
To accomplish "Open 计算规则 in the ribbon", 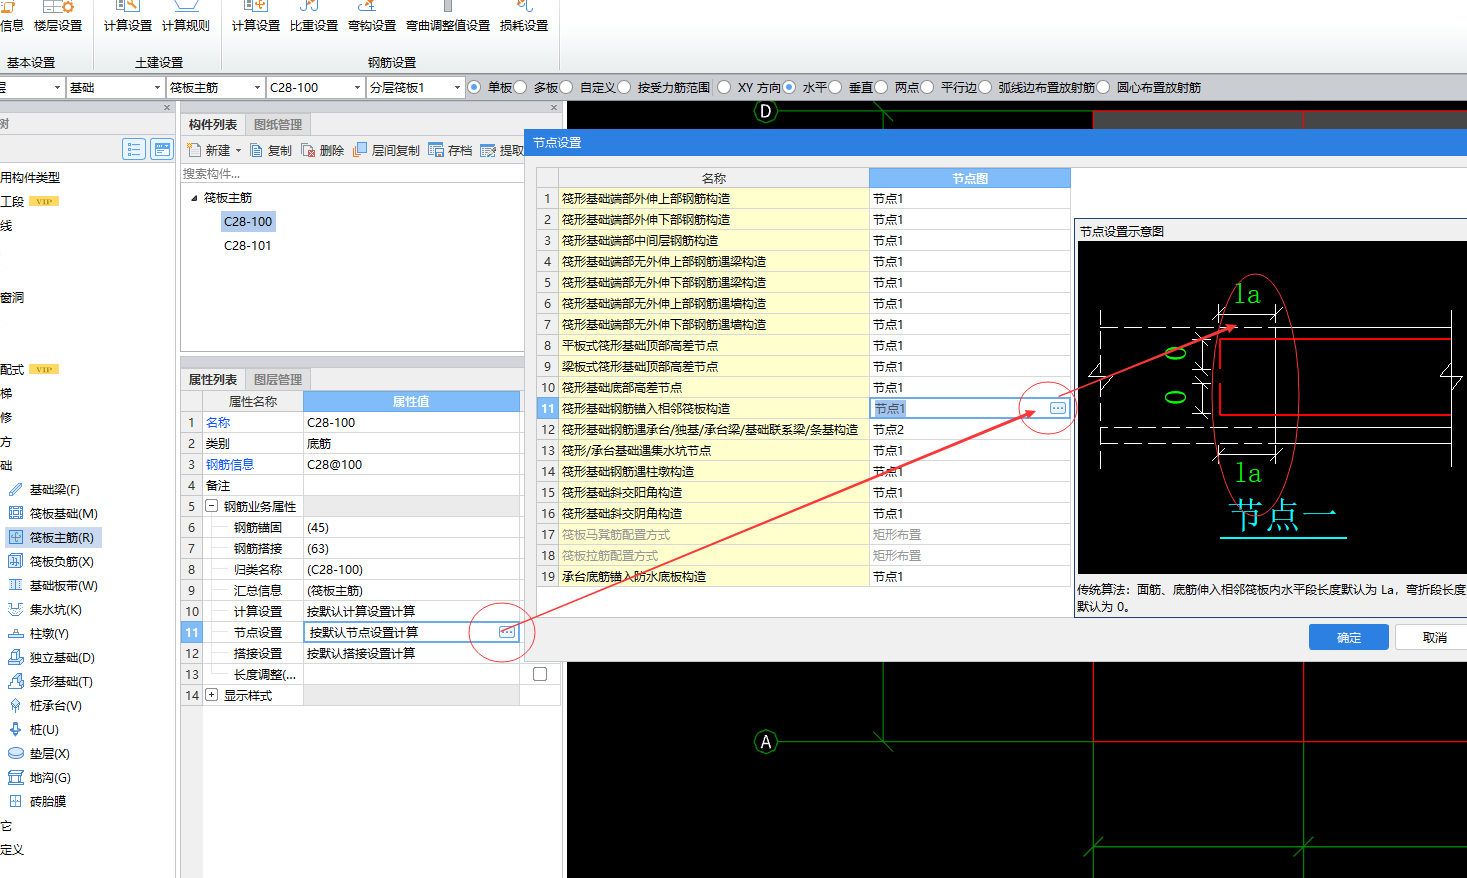I will 186,17.
